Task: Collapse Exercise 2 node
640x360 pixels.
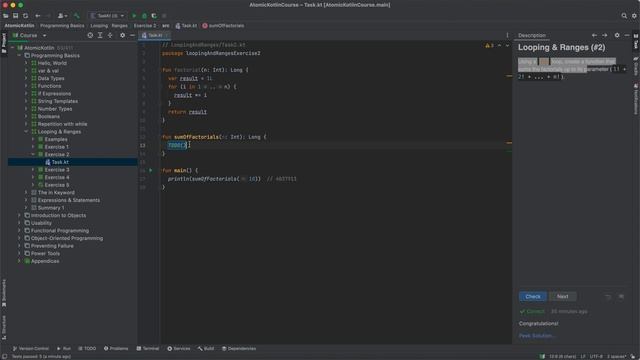Action: pyautogui.click(x=33, y=155)
